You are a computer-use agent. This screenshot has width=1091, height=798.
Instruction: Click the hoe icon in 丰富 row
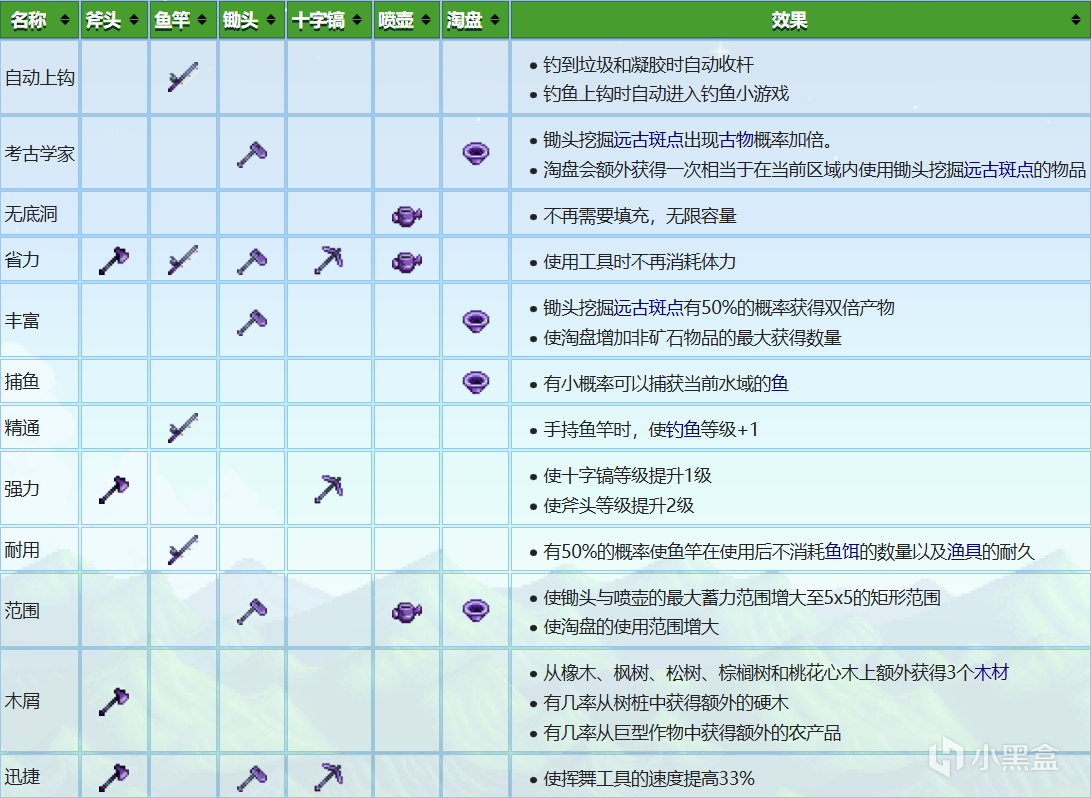point(252,322)
